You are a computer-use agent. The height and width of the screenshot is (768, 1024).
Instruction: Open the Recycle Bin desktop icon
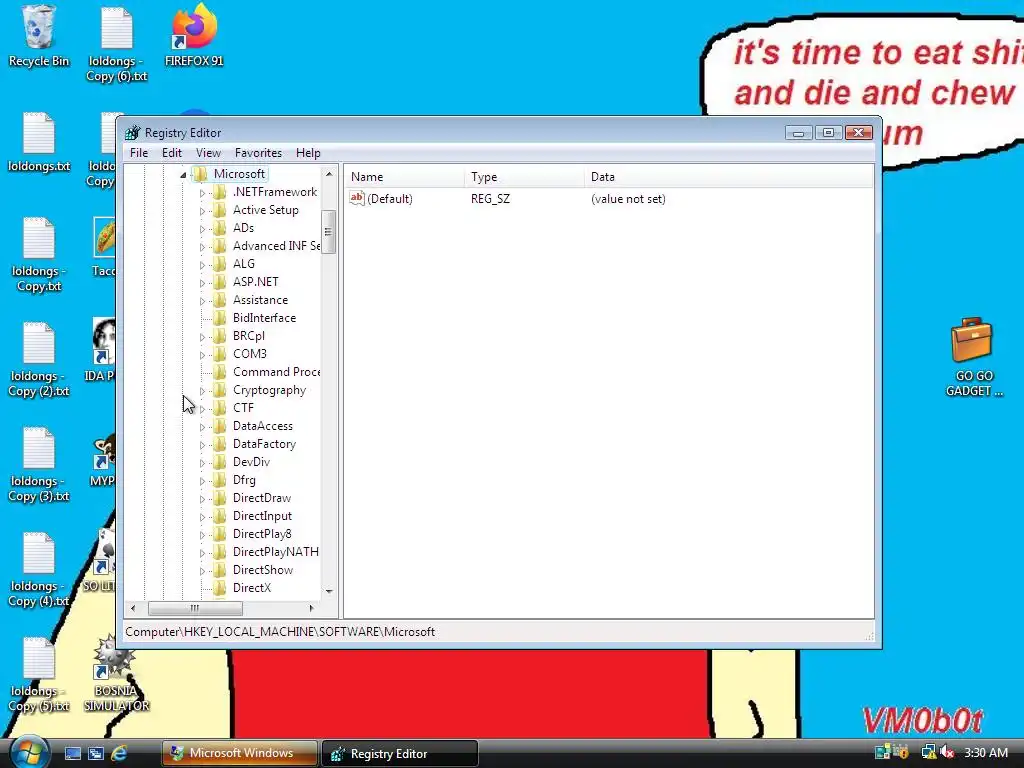[39, 36]
